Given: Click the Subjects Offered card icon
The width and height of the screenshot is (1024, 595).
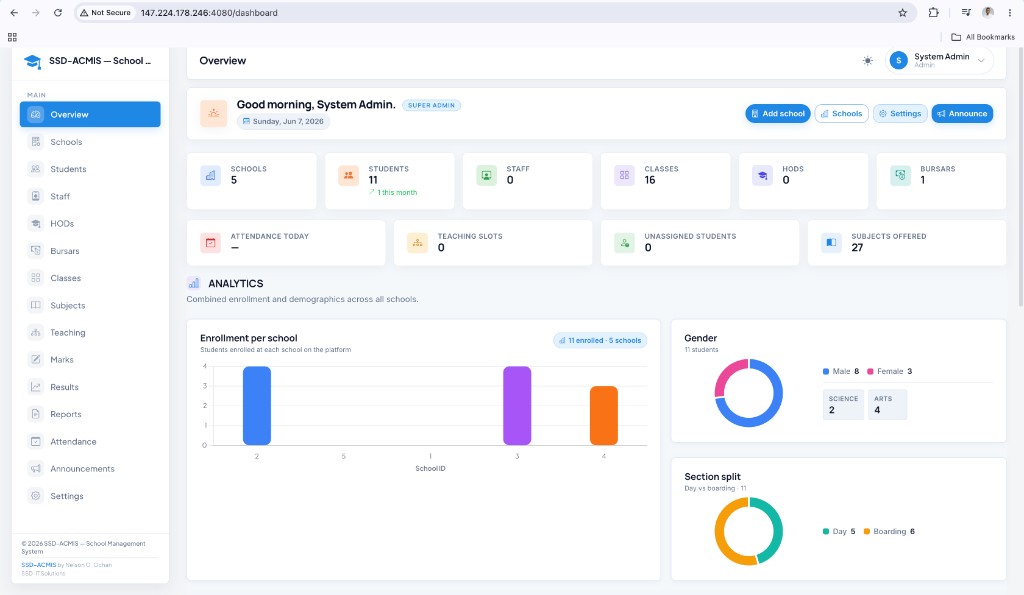Looking at the screenshot, I should (x=831, y=243).
